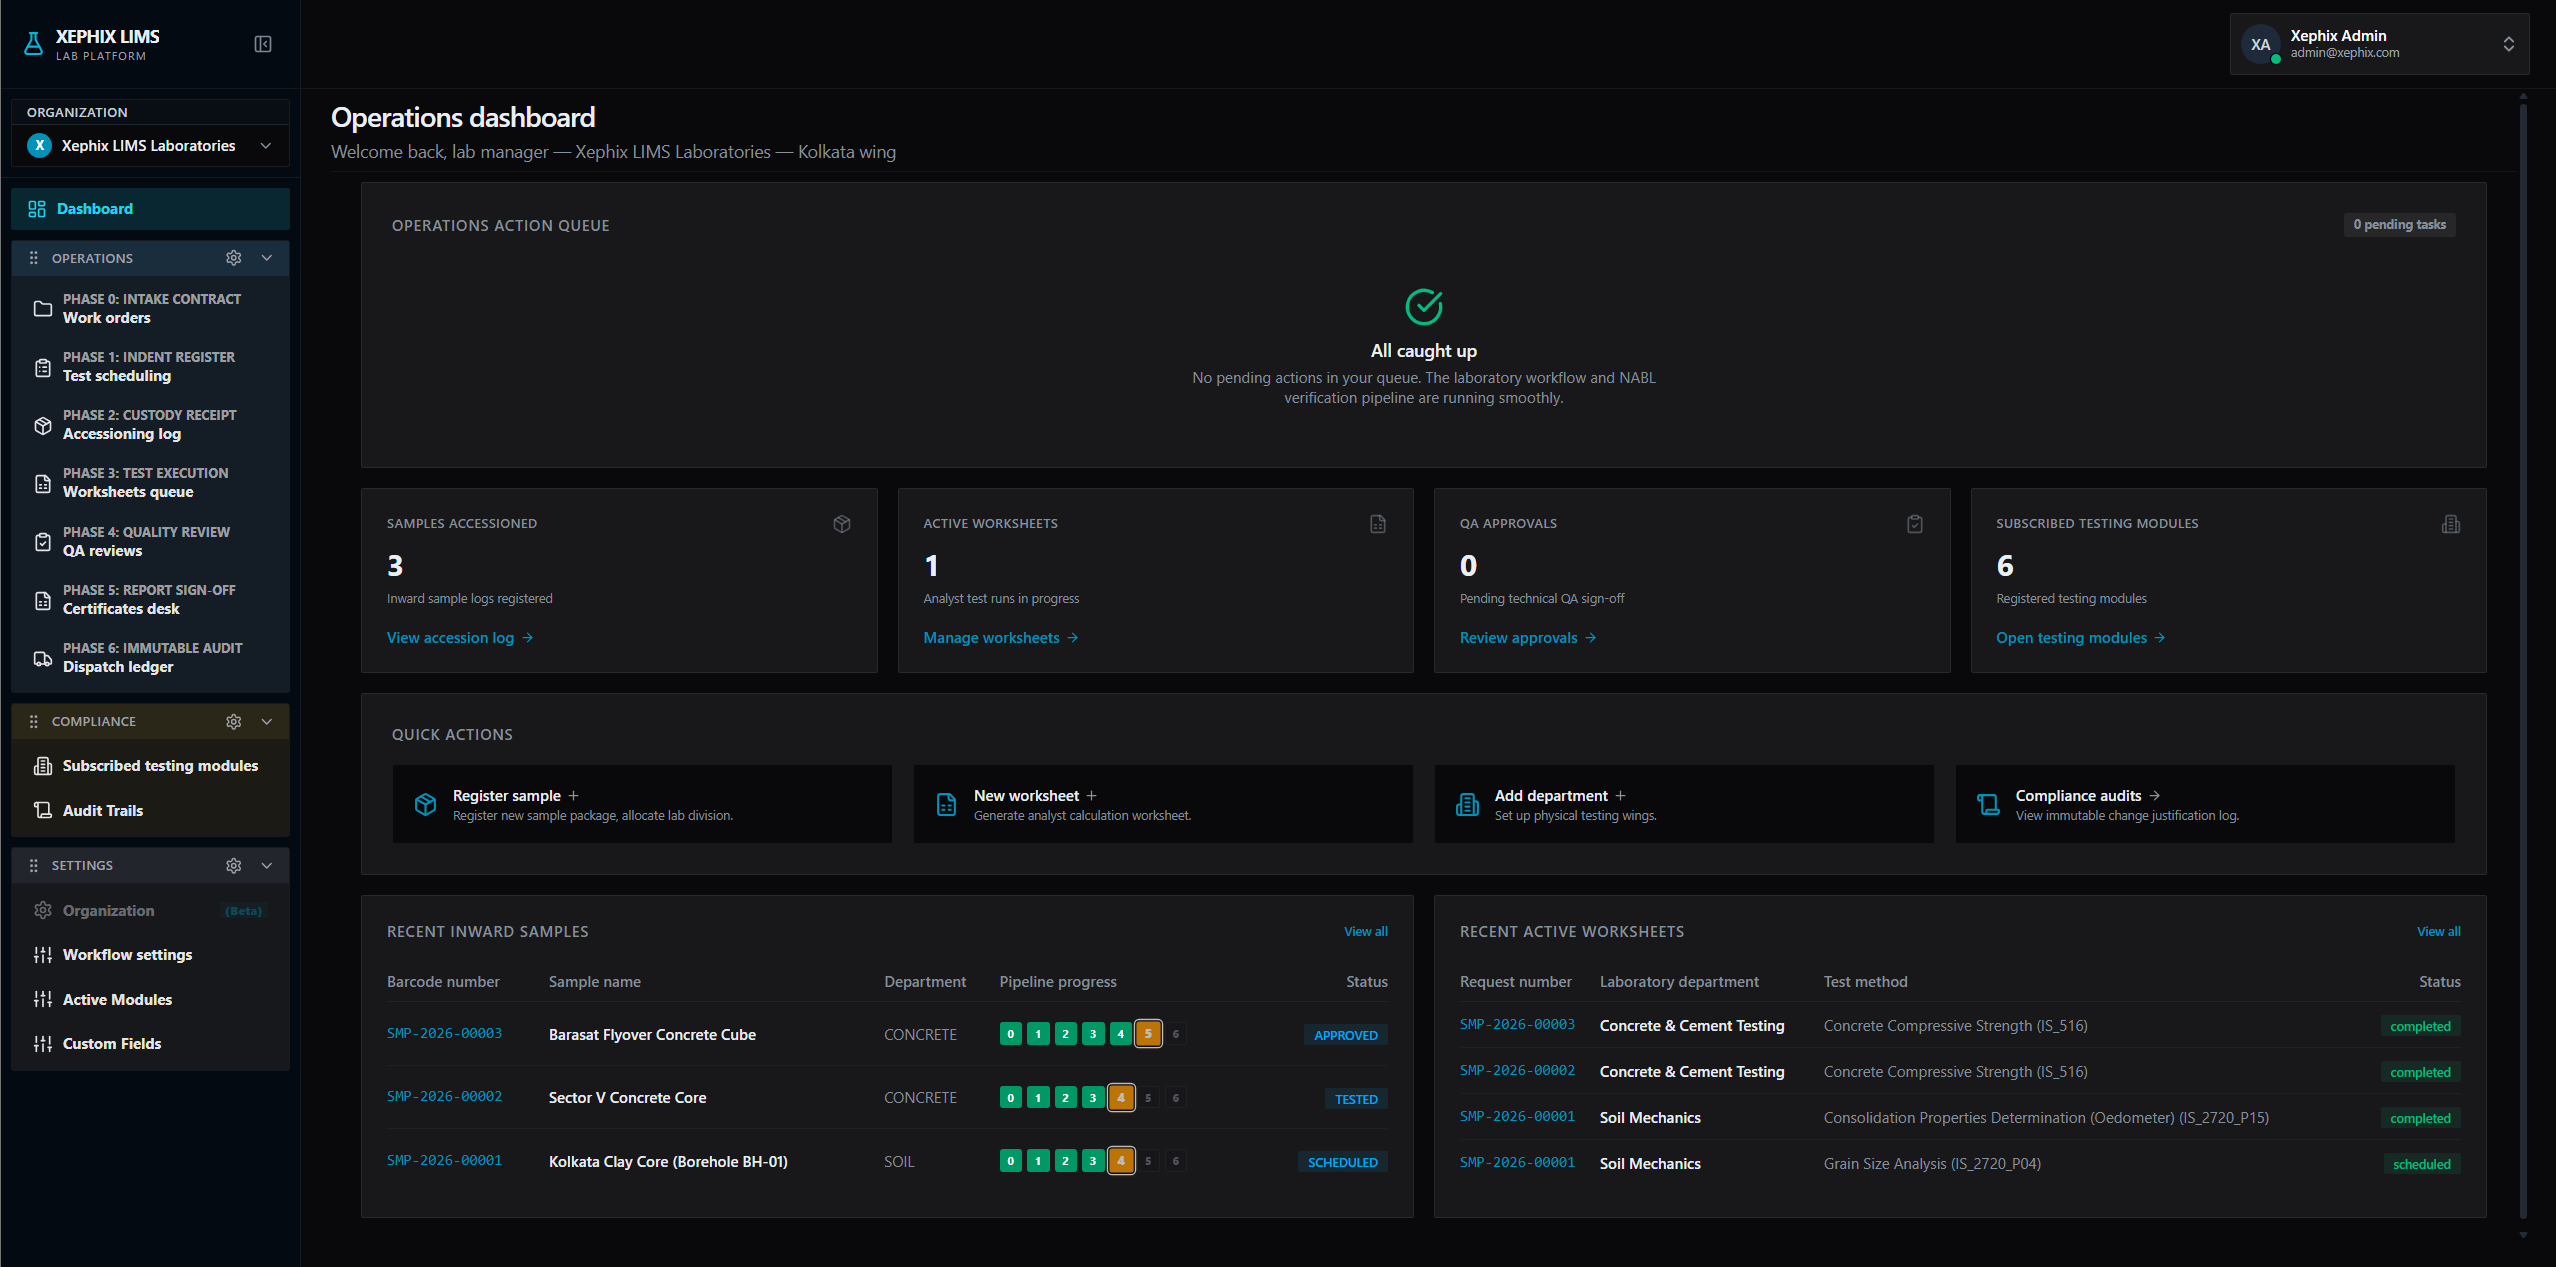The width and height of the screenshot is (2556, 1267).
Task: Click the Dashboard grid icon
Action: [x=37, y=209]
